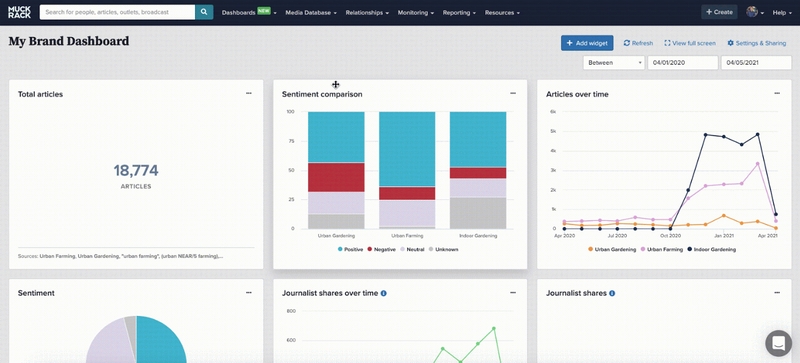
Task: Expand the Help dropdown
Action: [782, 13]
